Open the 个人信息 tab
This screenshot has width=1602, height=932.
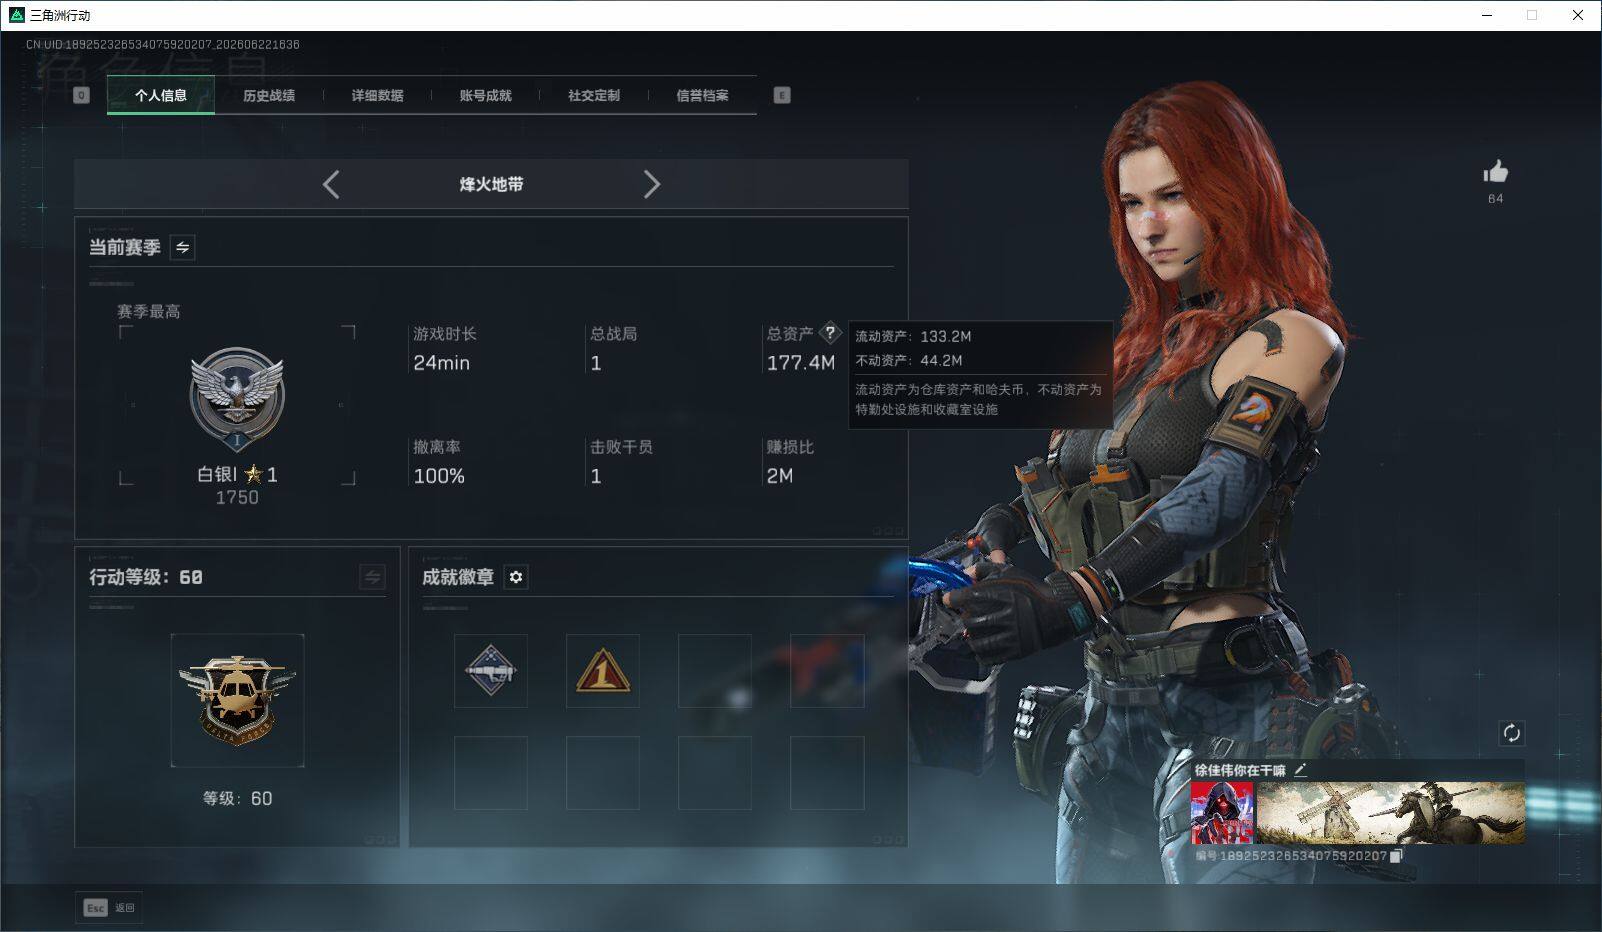click(x=161, y=96)
